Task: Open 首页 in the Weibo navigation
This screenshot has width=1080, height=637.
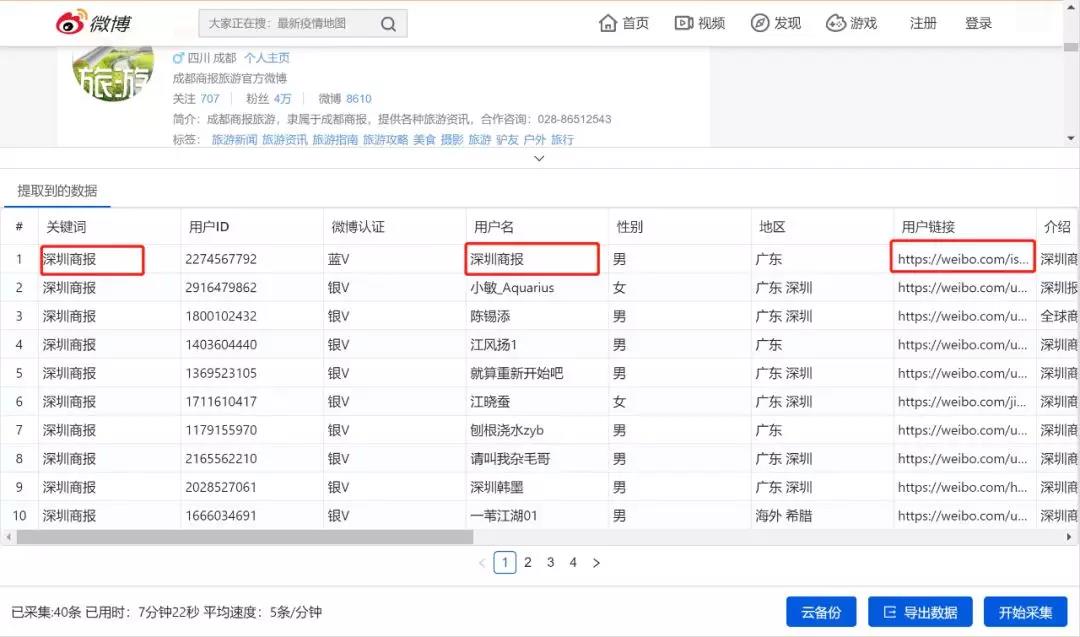Action: [x=635, y=23]
